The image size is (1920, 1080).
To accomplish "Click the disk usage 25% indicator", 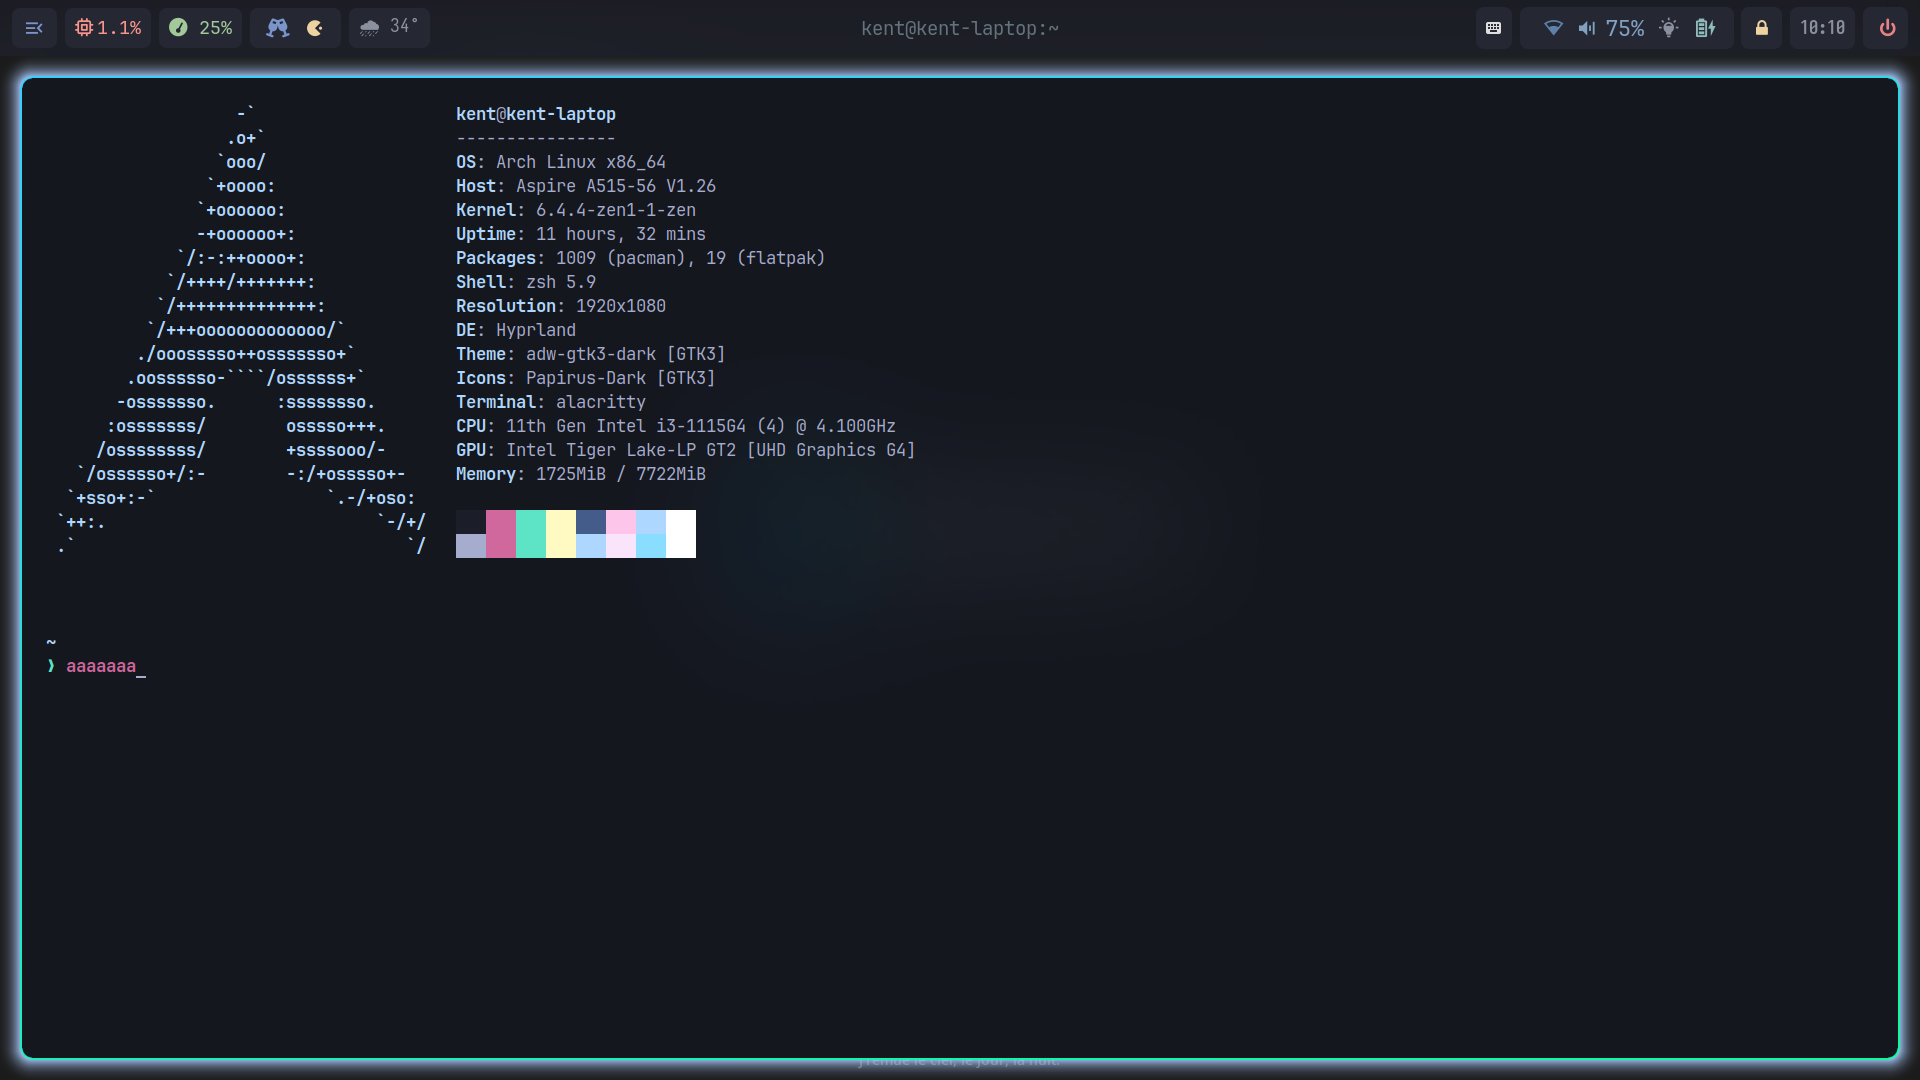I will click(x=201, y=28).
